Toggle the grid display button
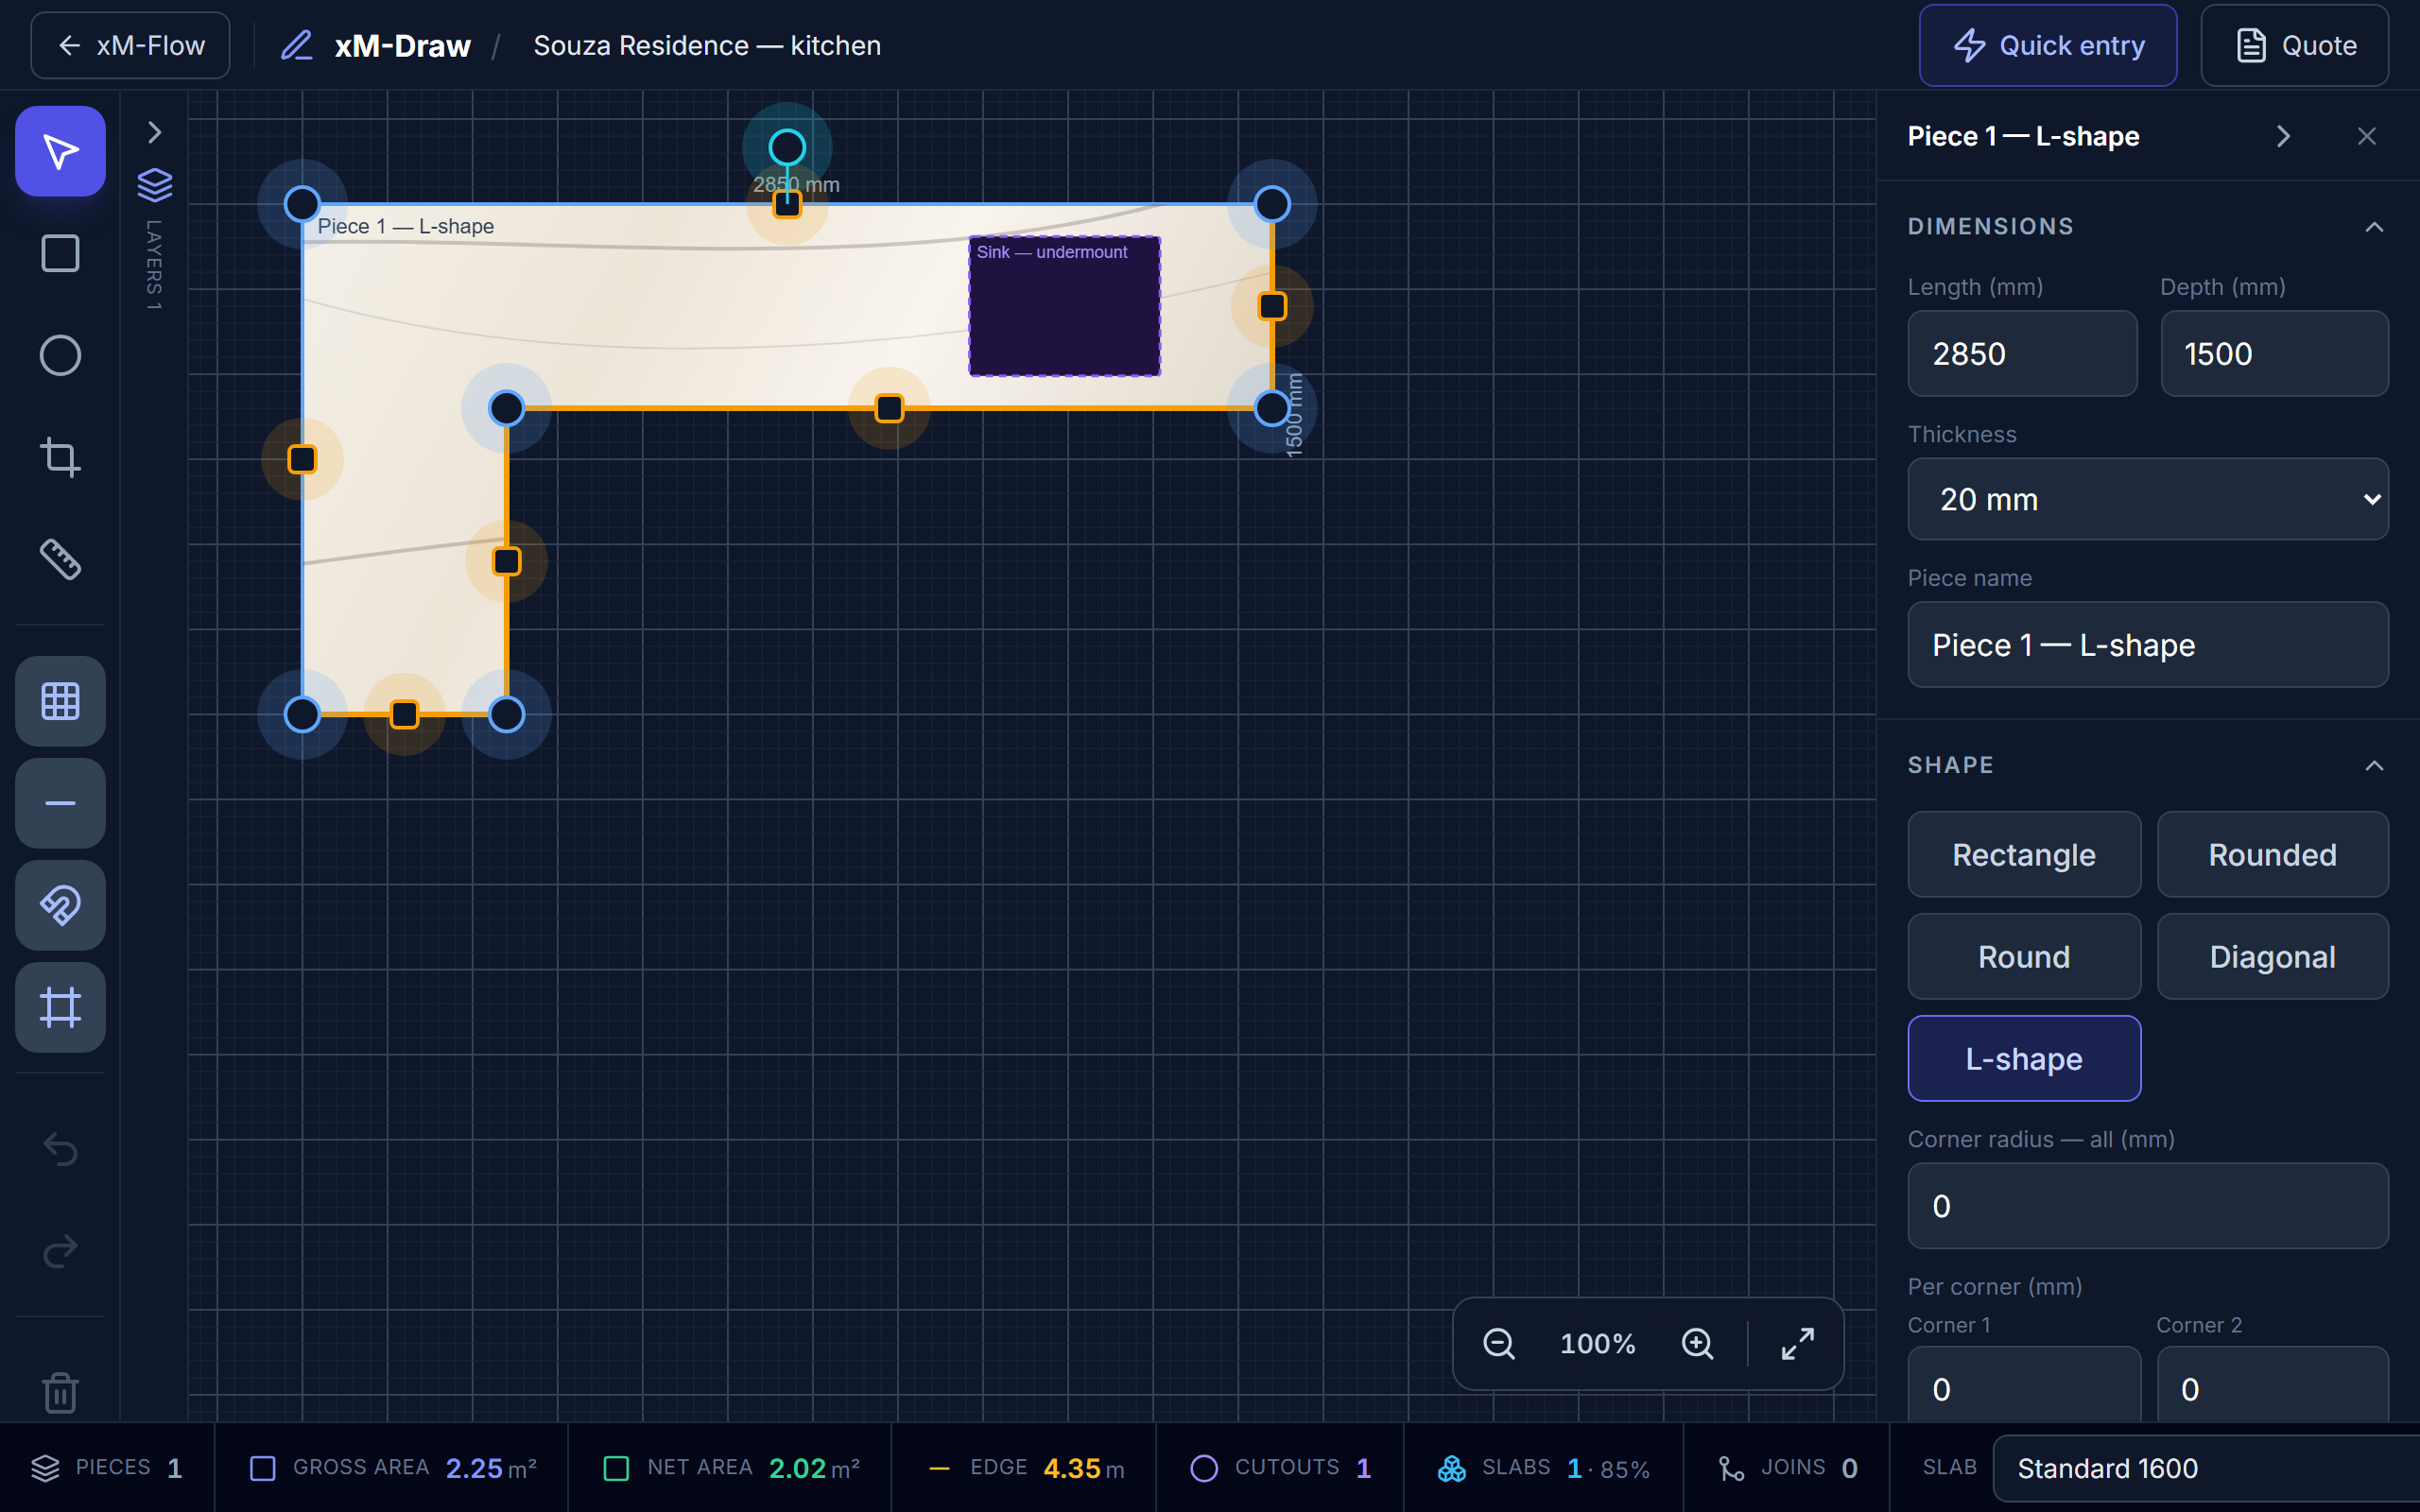Screen dimensions: 2420x1512 click(60, 701)
